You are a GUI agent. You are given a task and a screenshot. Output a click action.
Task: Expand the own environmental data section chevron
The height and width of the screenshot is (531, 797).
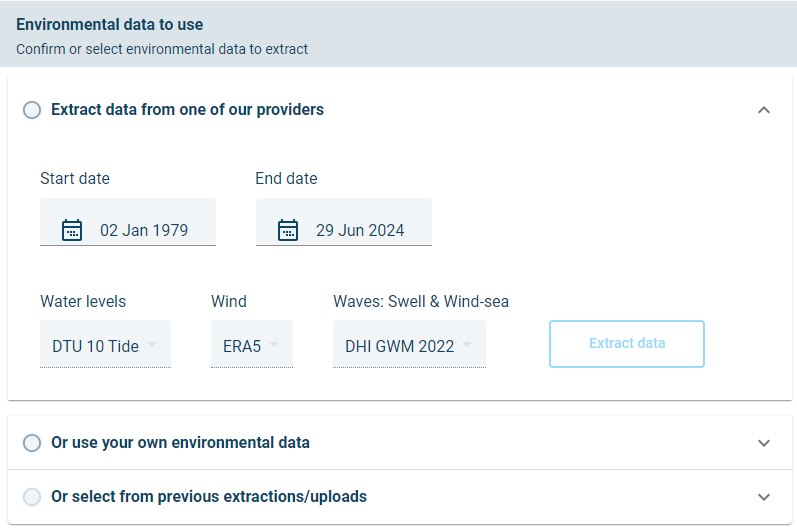tap(764, 443)
